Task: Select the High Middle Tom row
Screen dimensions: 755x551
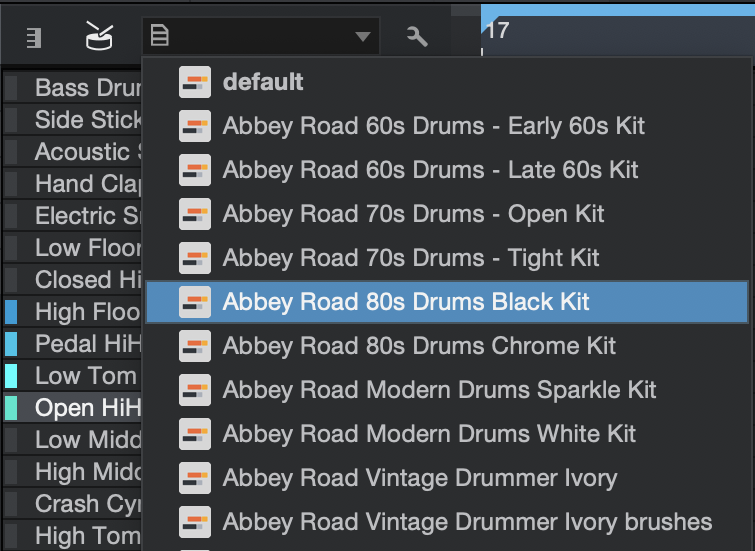Action: 73,472
